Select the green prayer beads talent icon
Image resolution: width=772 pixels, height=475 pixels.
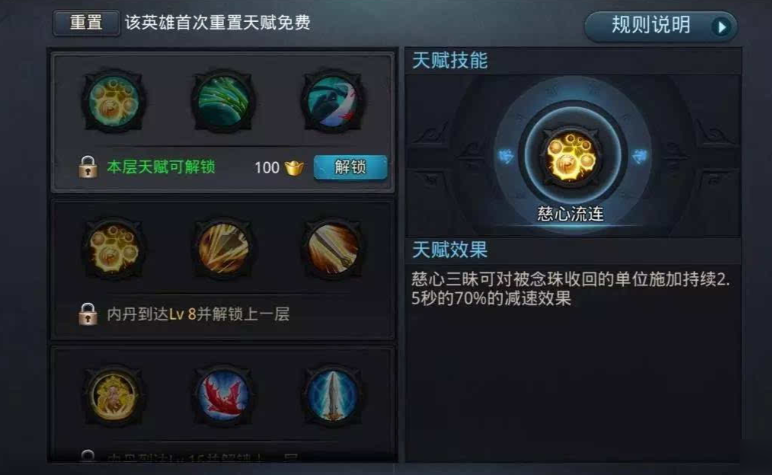[114, 101]
